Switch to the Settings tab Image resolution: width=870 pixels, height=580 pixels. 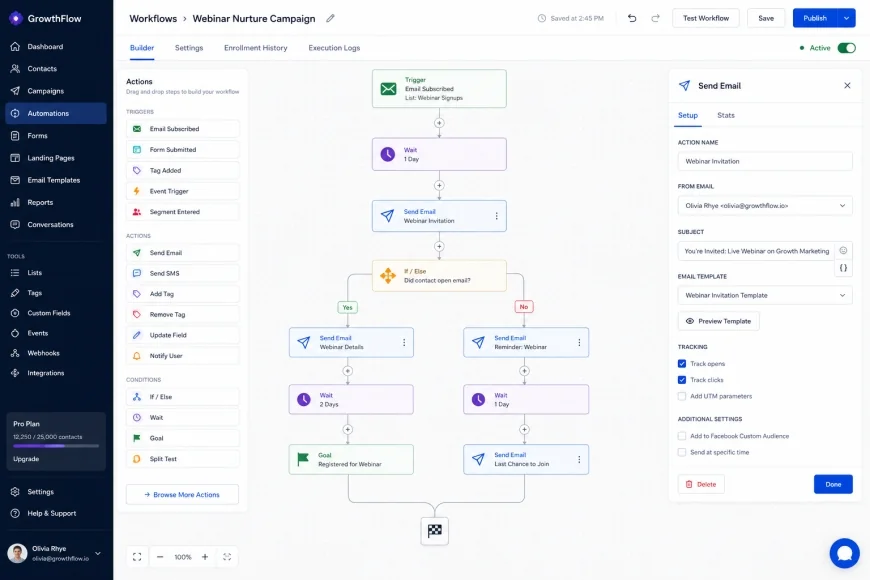pos(189,48)
